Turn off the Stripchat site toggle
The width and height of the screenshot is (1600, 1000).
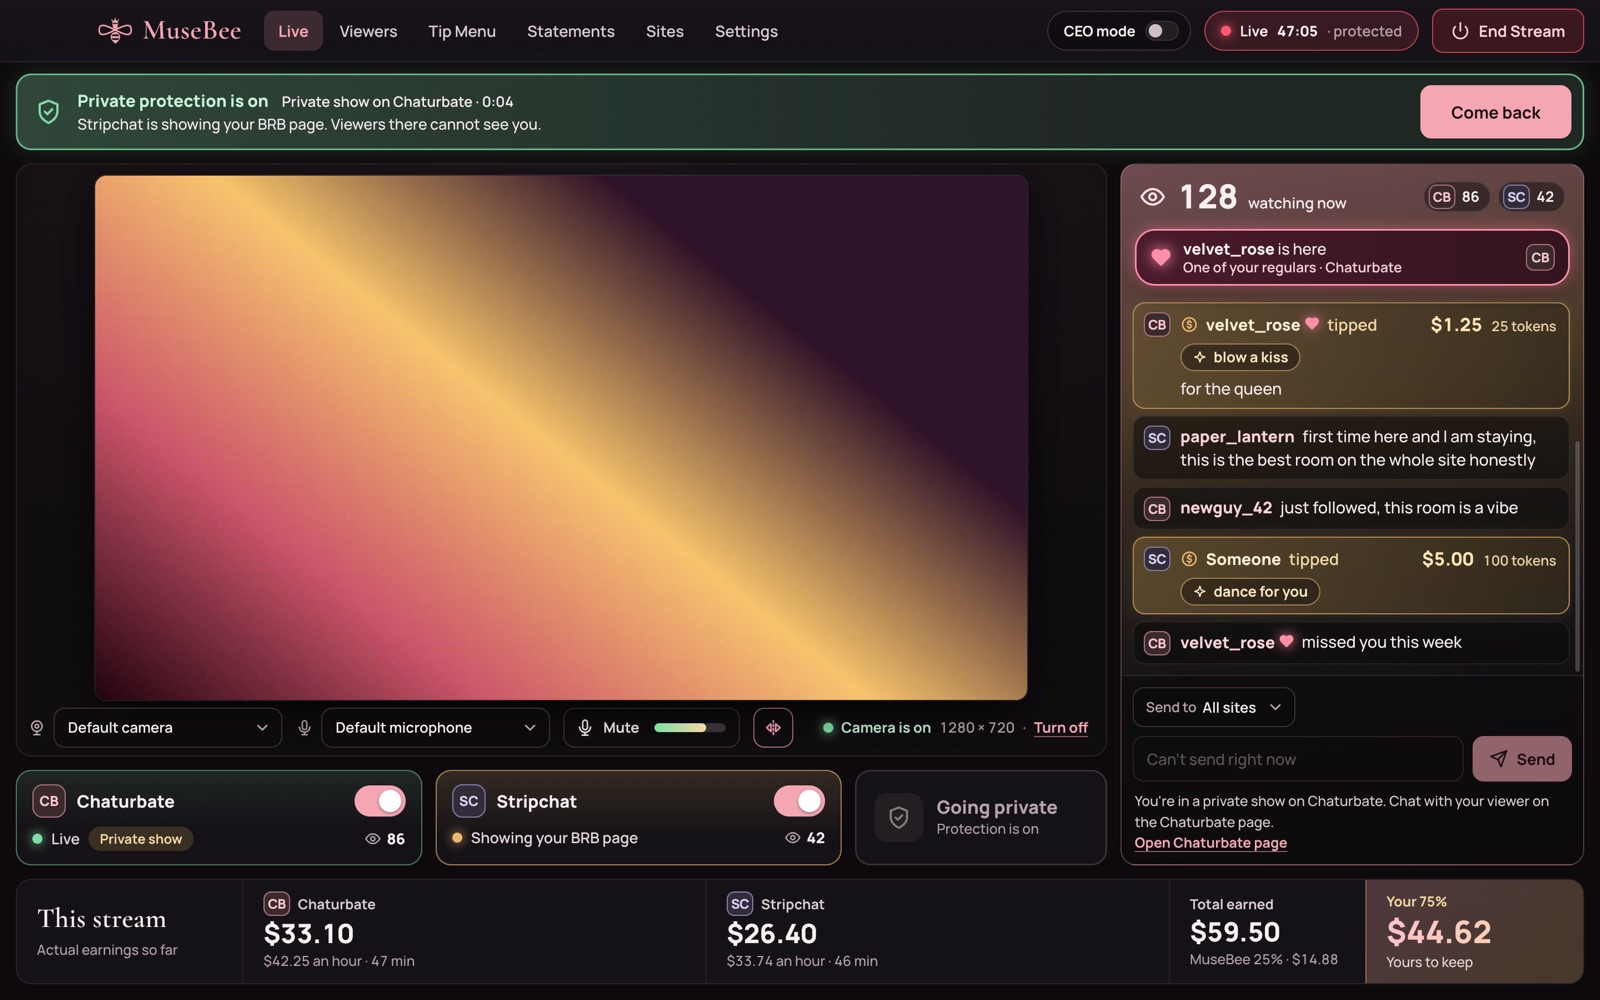799,801
